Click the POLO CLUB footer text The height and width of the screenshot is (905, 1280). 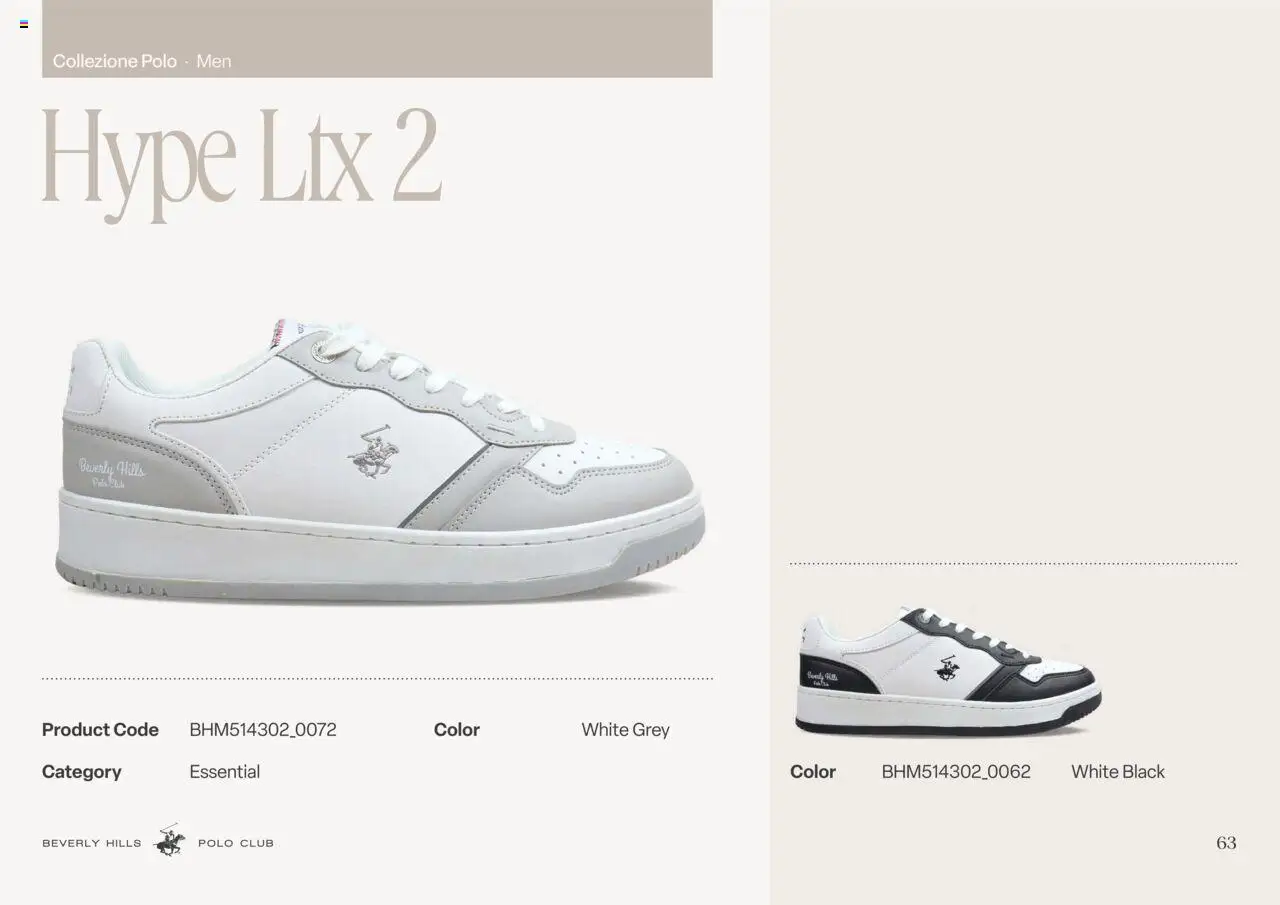(236, 843)
